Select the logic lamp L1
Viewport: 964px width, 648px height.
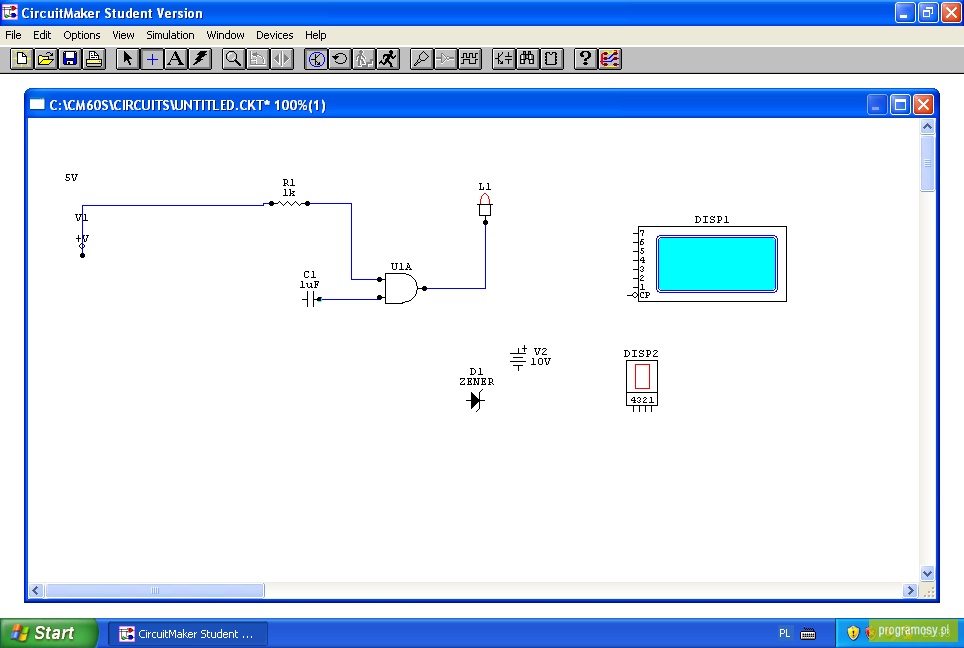pos(485,208)
